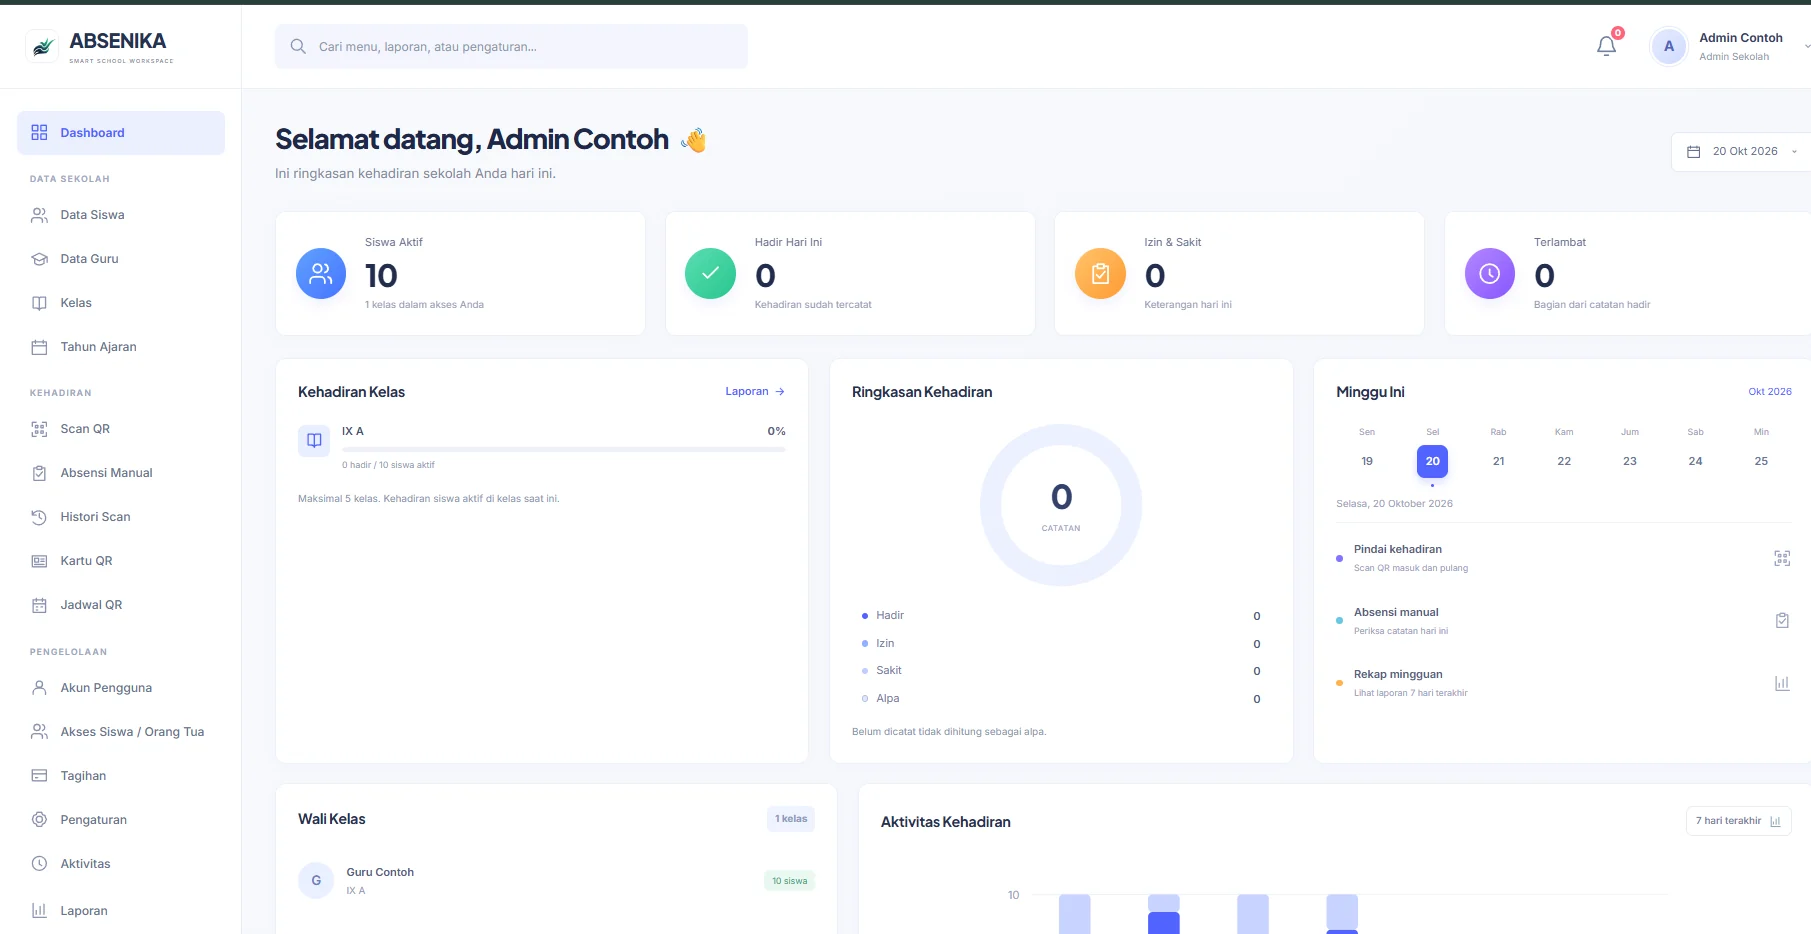Click the IX A attendance progress bar
This screenshot has width=1811, height=934.
pyautogui.click(x=564, y=450)
